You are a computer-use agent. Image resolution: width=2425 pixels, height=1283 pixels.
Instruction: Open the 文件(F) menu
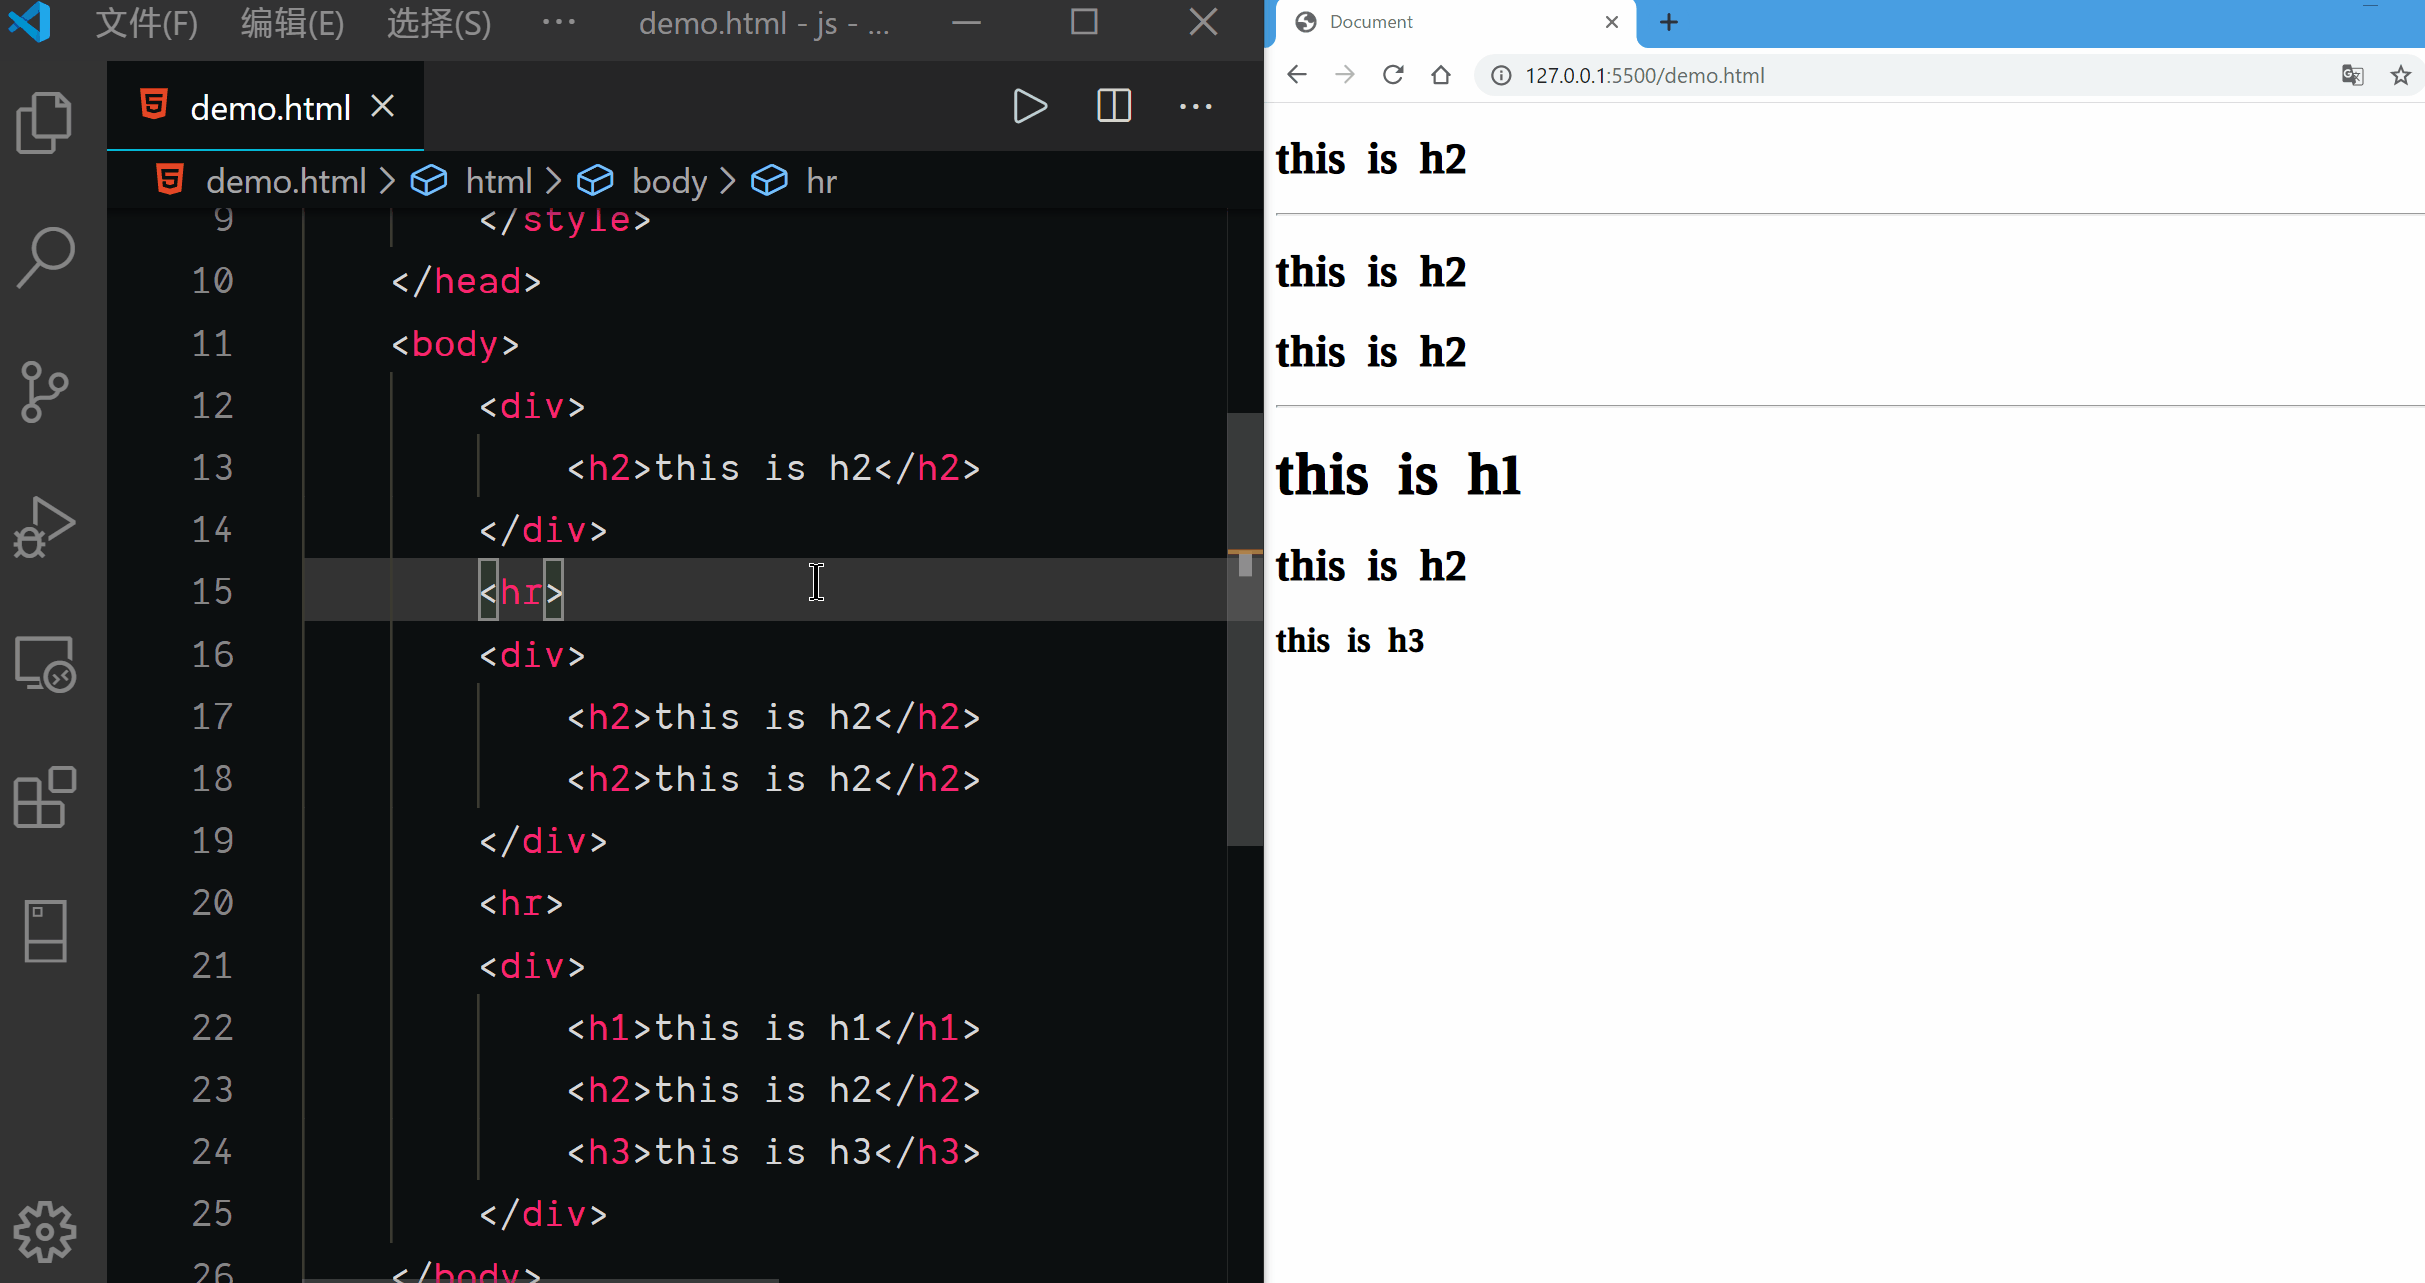click(146, 22)
